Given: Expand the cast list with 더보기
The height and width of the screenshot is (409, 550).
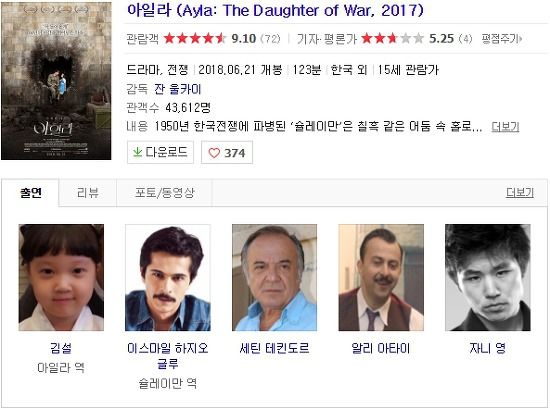Looking at the screenshot, I should pyautogui.click(x=519, y=193).
